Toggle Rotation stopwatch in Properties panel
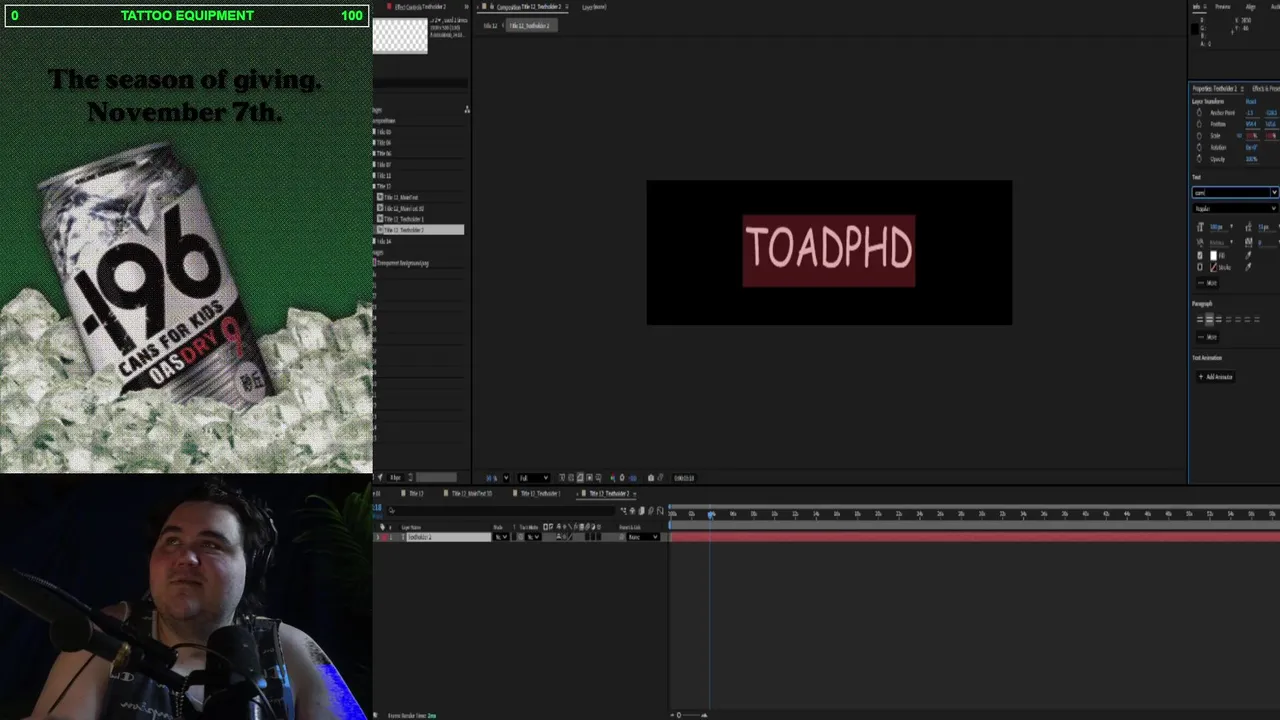The image size is (1280, 720). pos(1200,147)
